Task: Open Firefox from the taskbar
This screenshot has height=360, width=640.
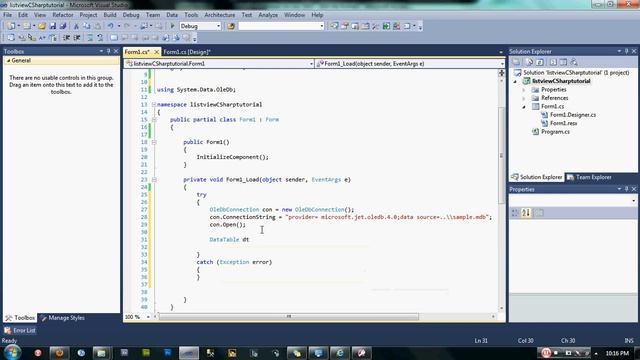Action: click(59, 353)
